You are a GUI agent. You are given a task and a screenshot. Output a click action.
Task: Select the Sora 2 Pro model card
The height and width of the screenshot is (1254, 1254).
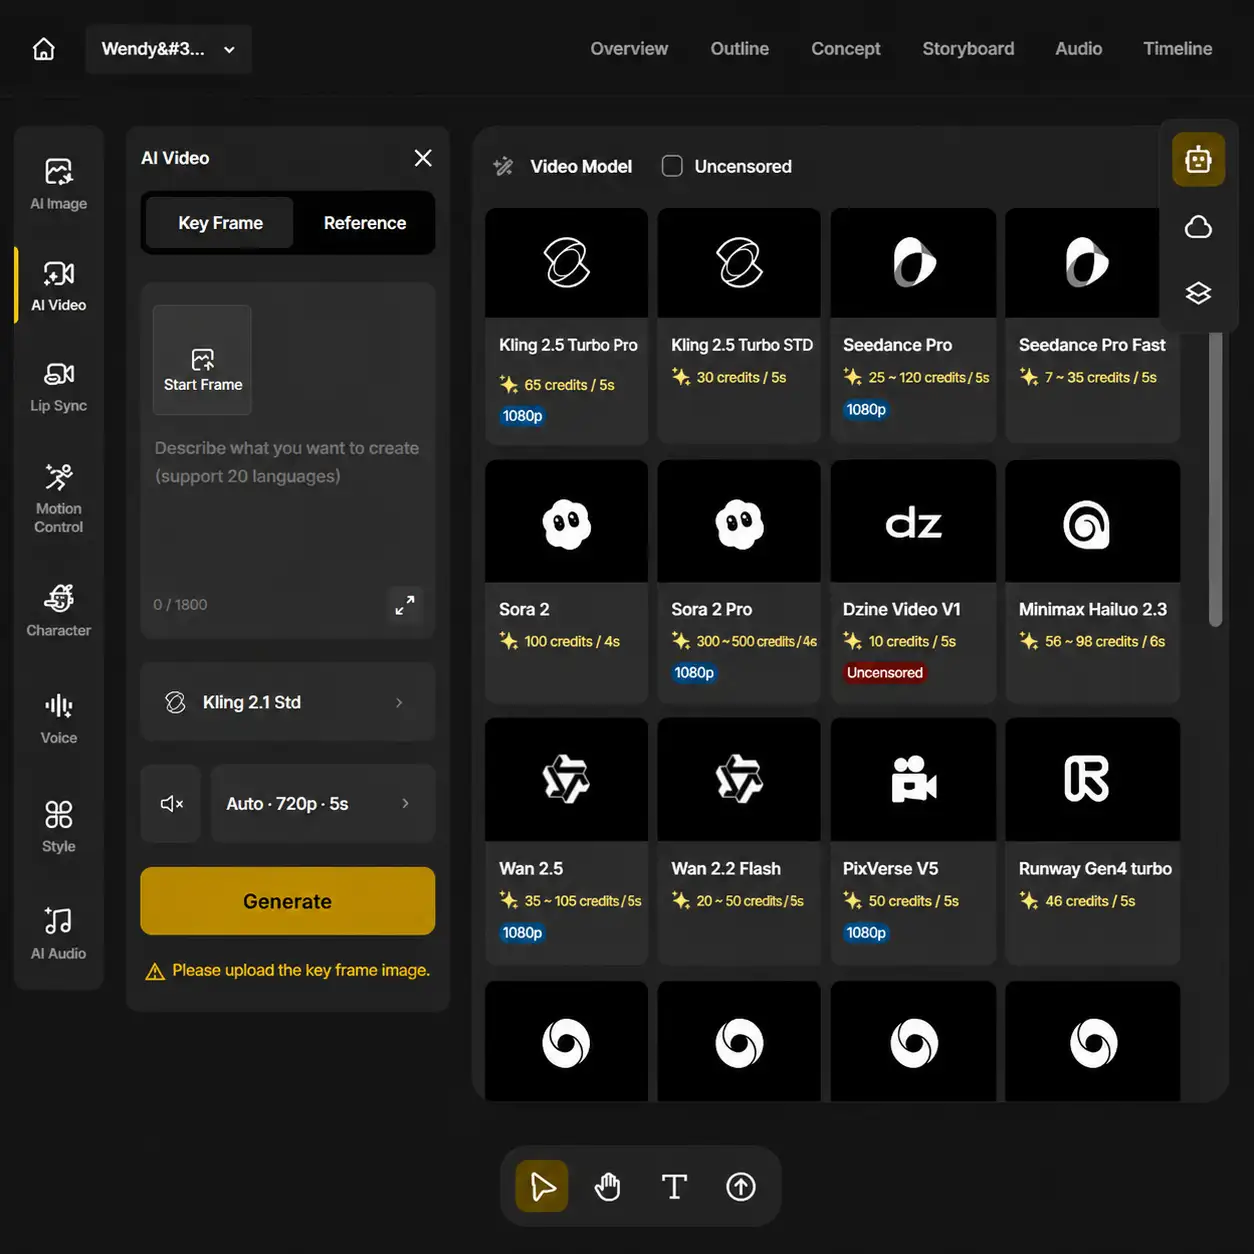click(739, 581)
